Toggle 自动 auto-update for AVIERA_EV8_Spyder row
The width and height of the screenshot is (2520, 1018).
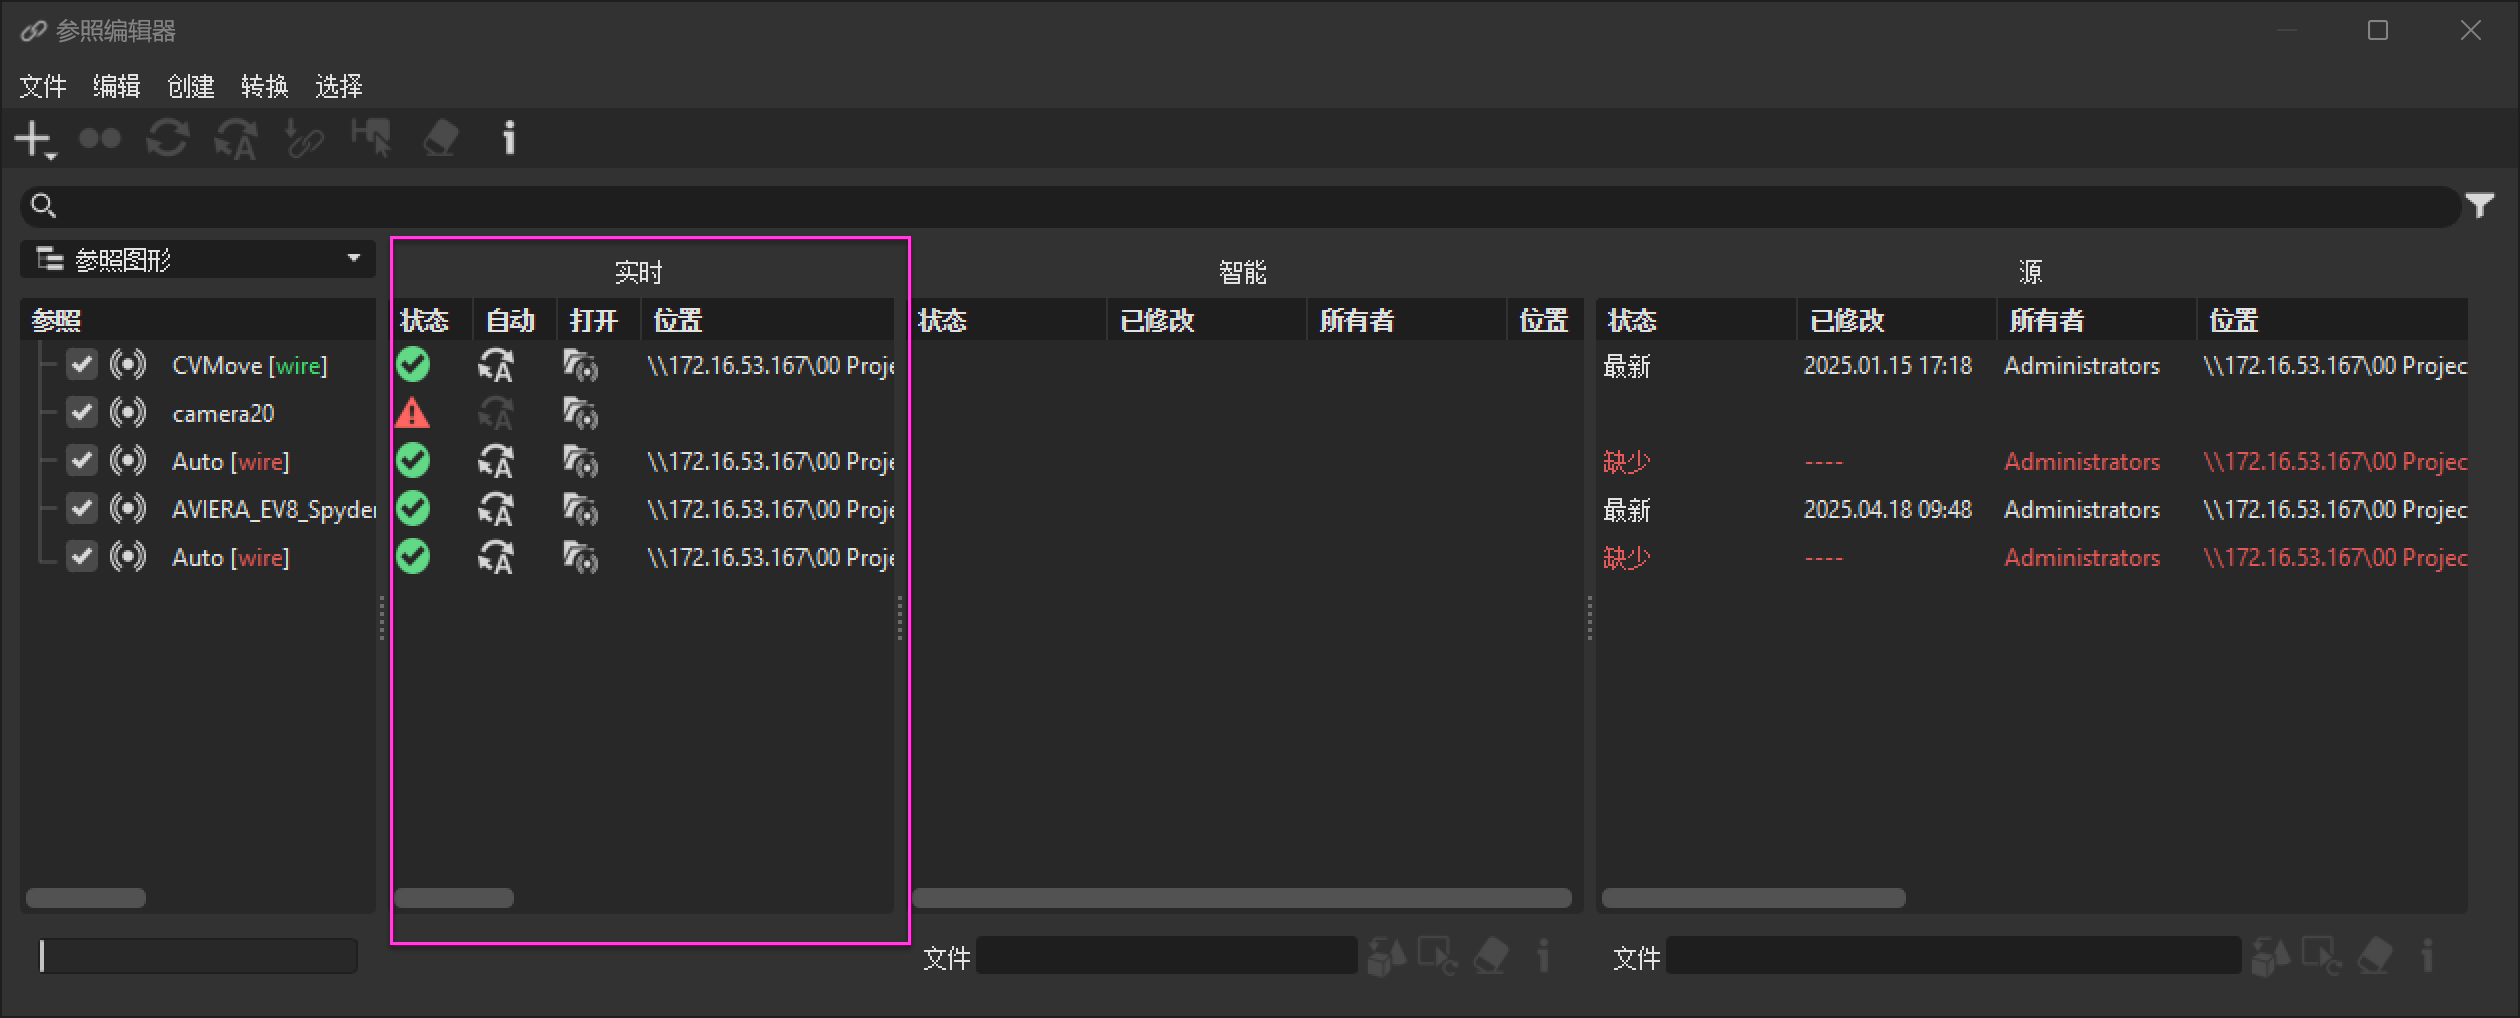pos(496,509)
